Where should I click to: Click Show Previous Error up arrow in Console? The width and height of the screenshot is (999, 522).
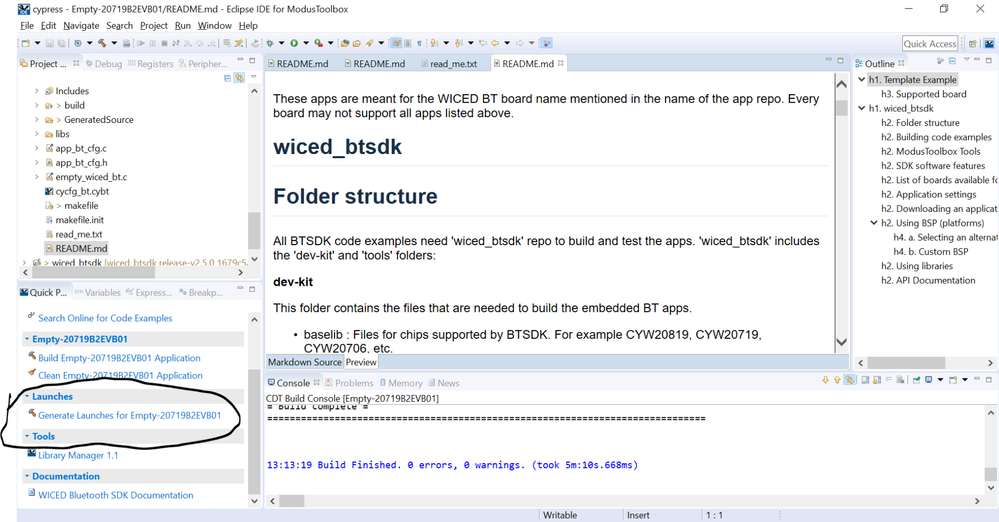point(837,380)
